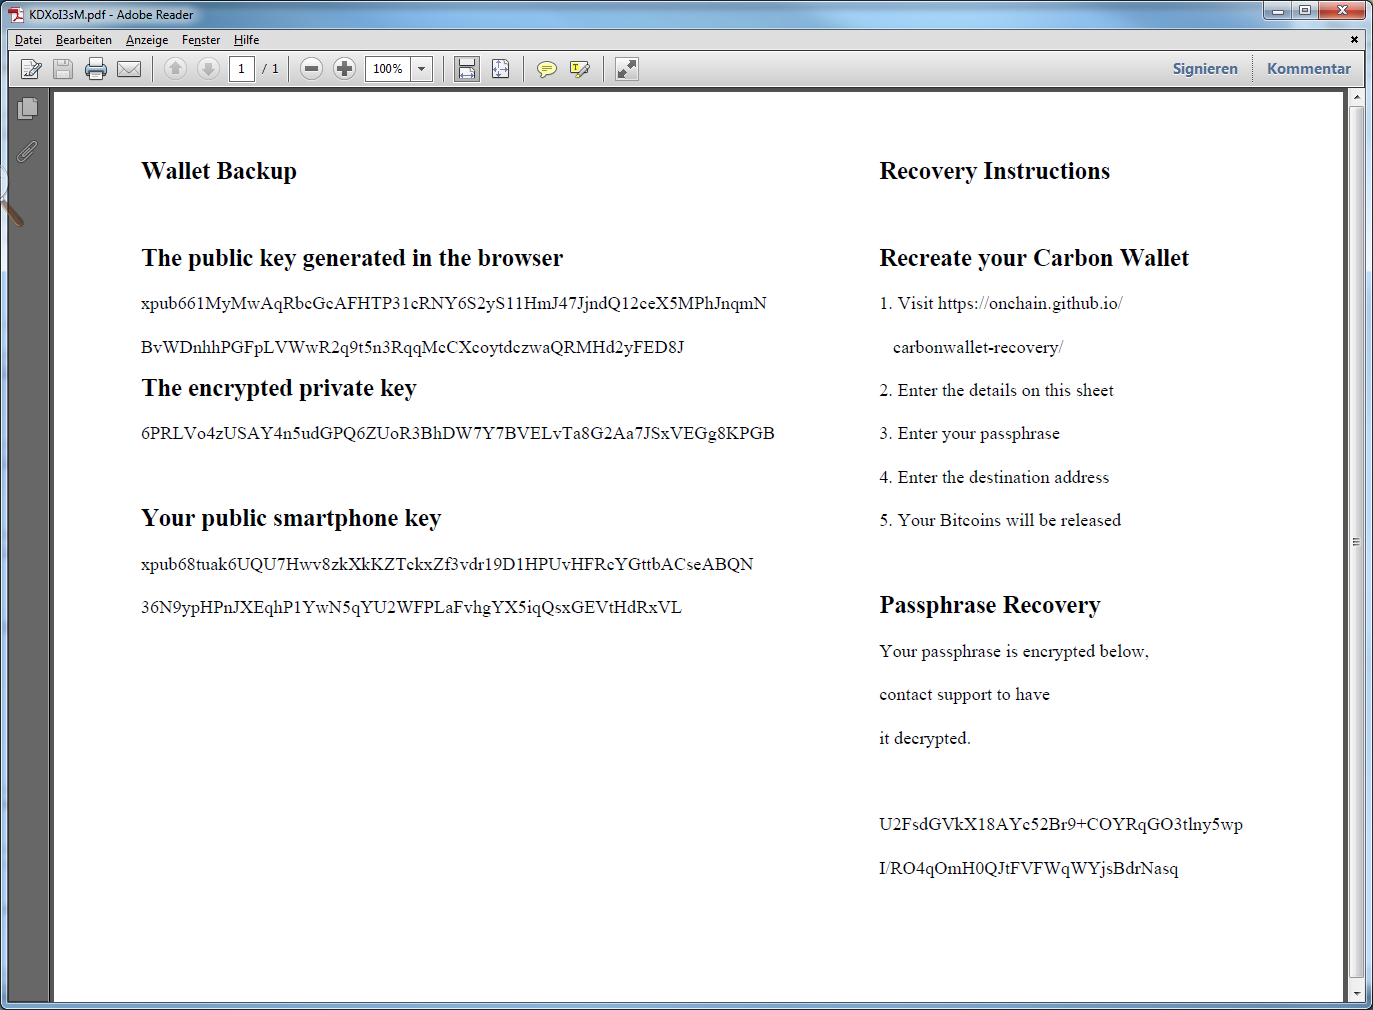Viewport: 1373px width, 1010px height.
Task: Click the ciphertext line starting 'I/RO4qOmH0QJtFVFWq'
Action: click(1029, 868)
